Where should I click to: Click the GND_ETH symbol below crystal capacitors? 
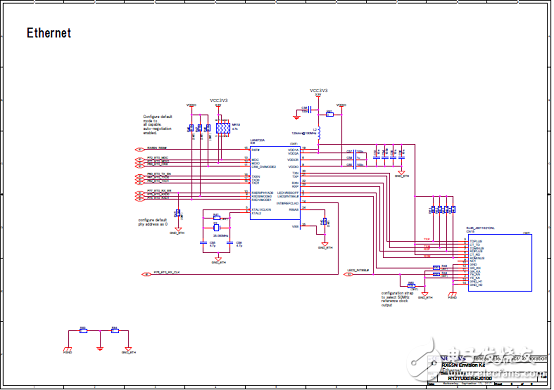218,260
